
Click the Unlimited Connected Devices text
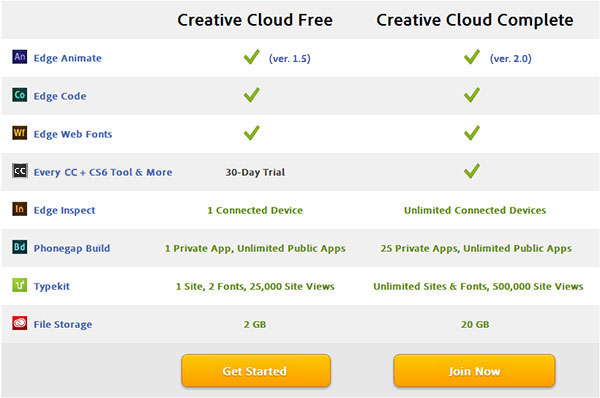[x=475, y=210]
